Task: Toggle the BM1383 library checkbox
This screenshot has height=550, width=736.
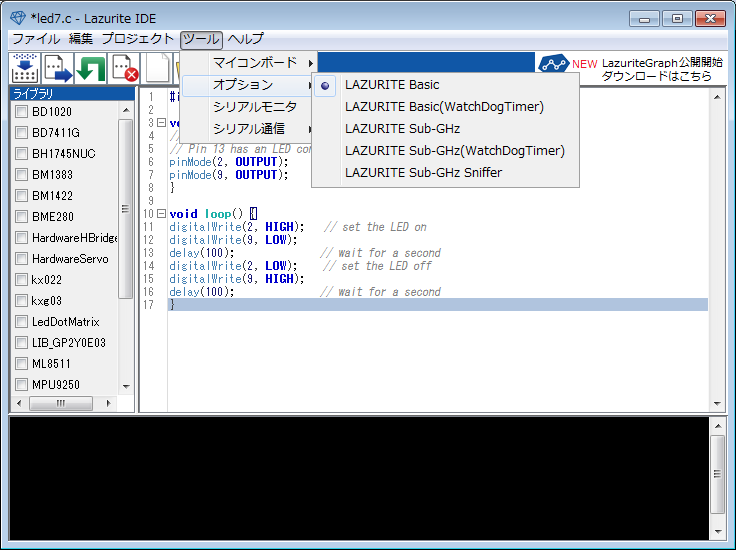Action: pos(21,175)
